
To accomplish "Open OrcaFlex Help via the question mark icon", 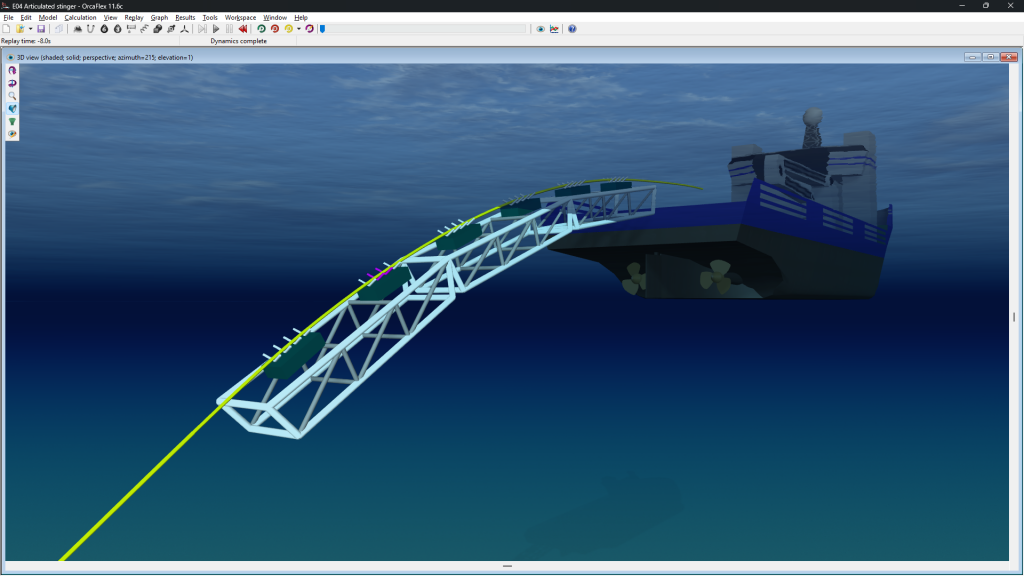I will 572,29.
